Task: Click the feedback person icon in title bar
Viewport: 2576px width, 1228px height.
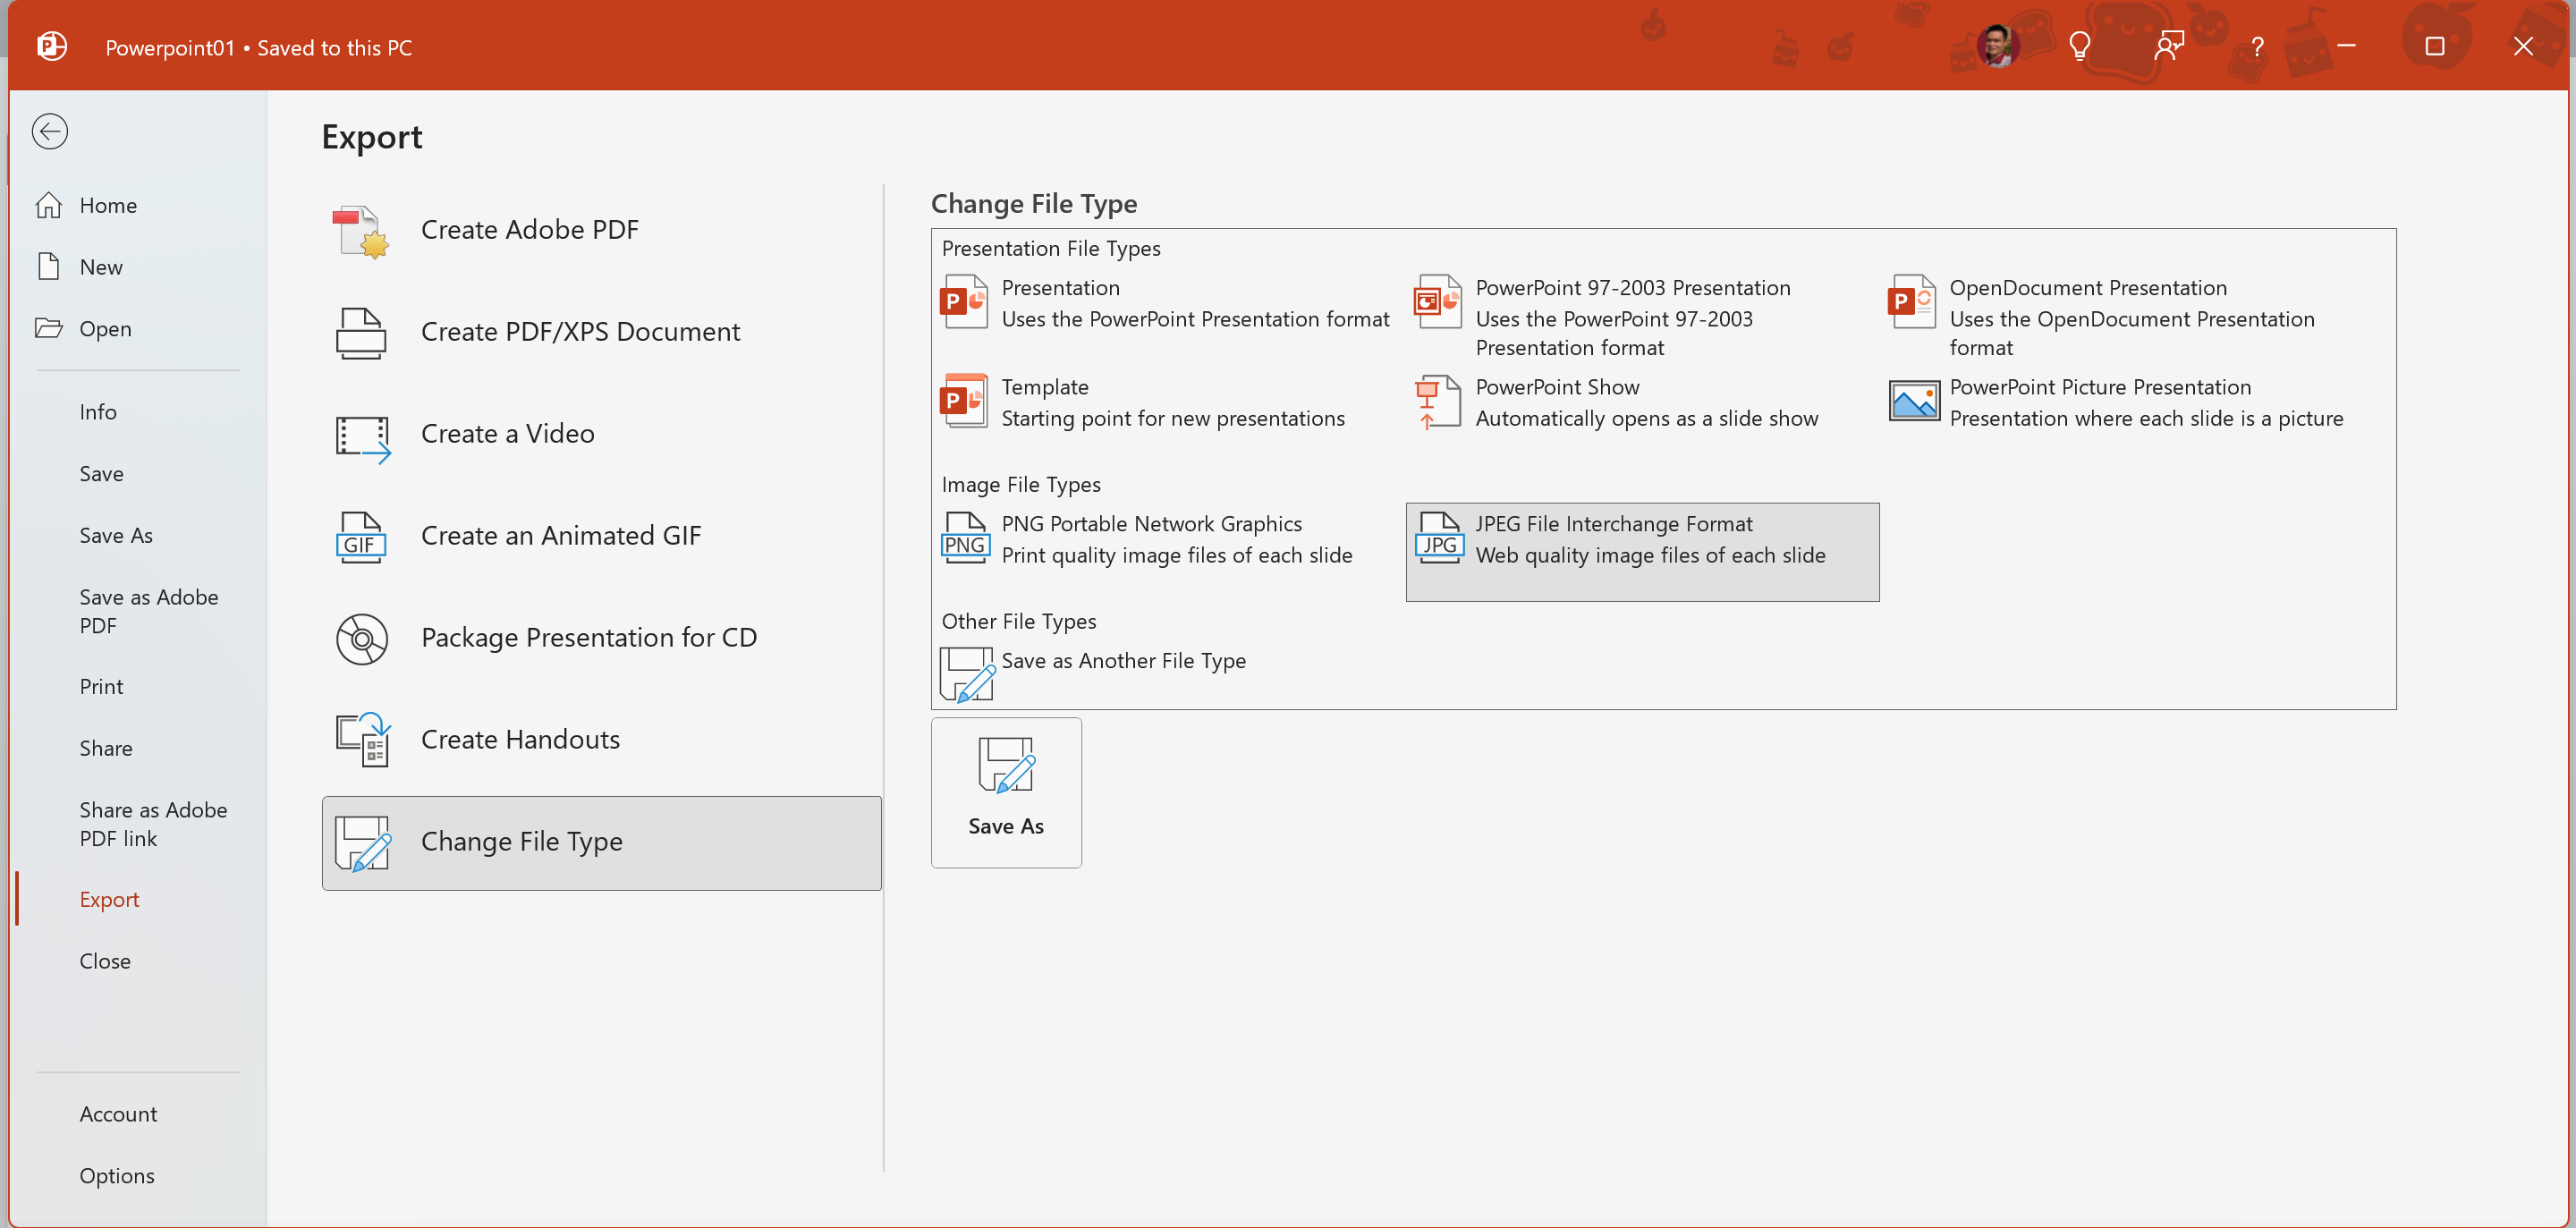Action: [x=2168, y=46]
